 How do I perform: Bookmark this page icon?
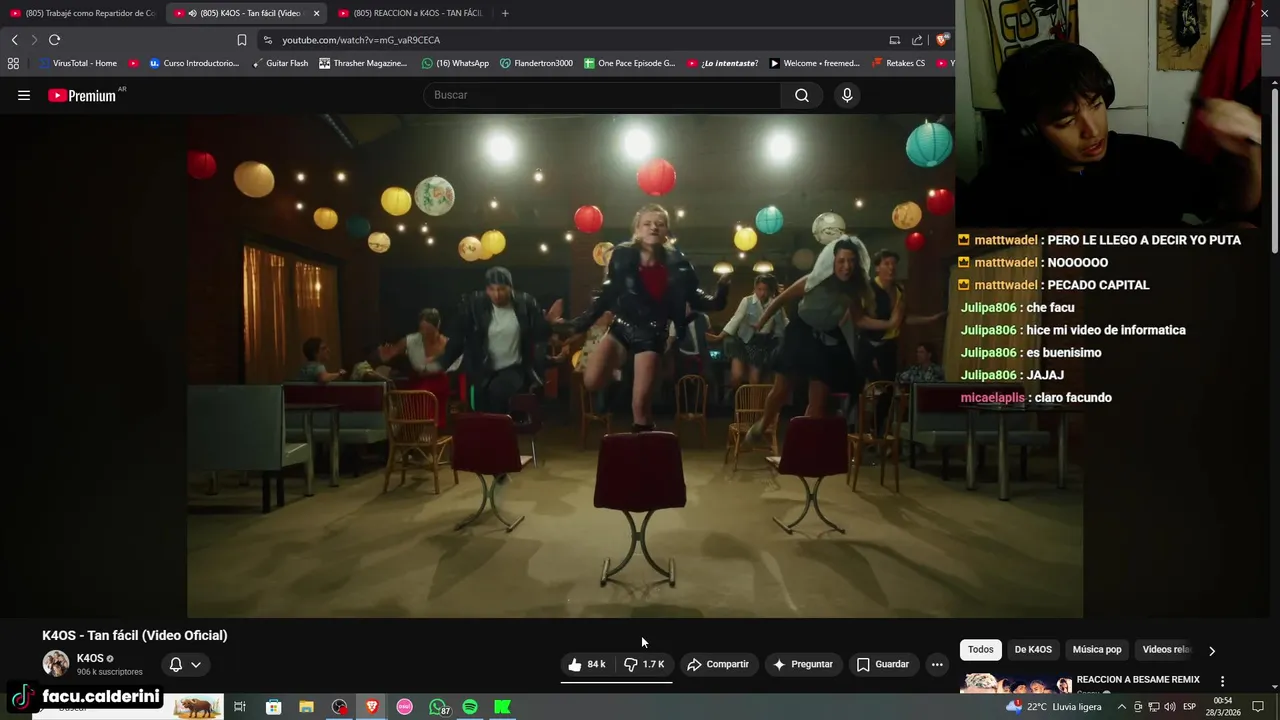pyautogui.click(x=241, y=40)
